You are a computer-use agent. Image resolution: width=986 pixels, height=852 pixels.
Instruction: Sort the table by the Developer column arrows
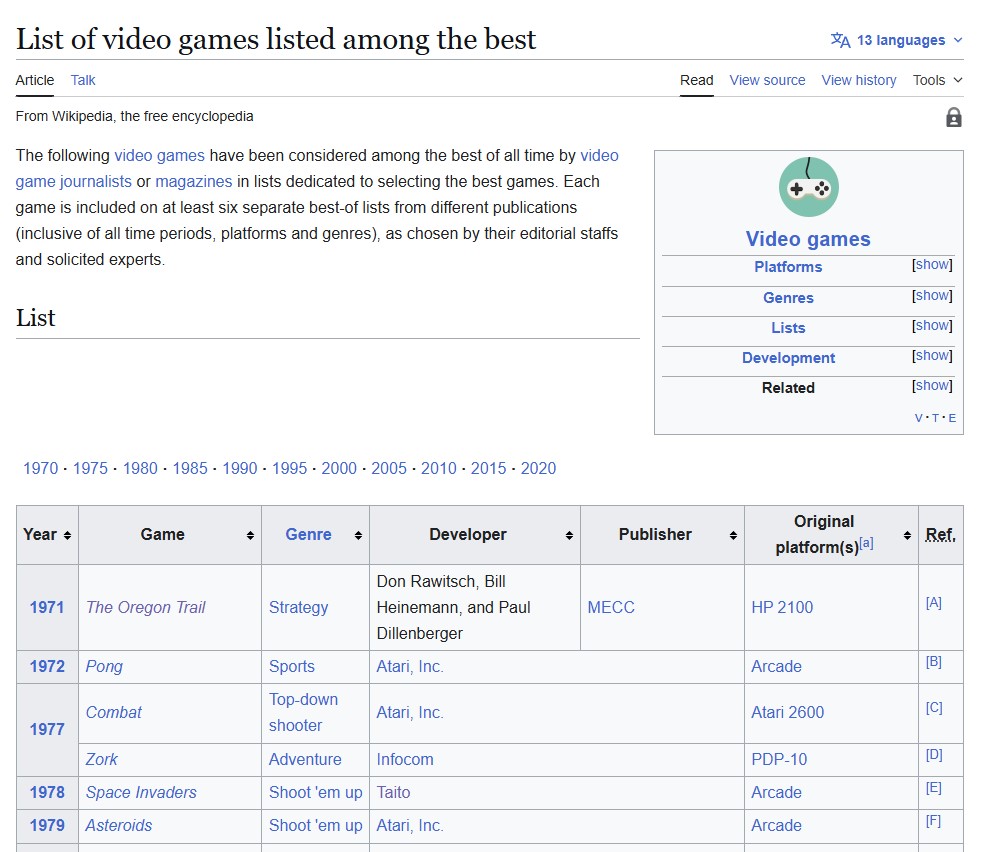[570, 534]
